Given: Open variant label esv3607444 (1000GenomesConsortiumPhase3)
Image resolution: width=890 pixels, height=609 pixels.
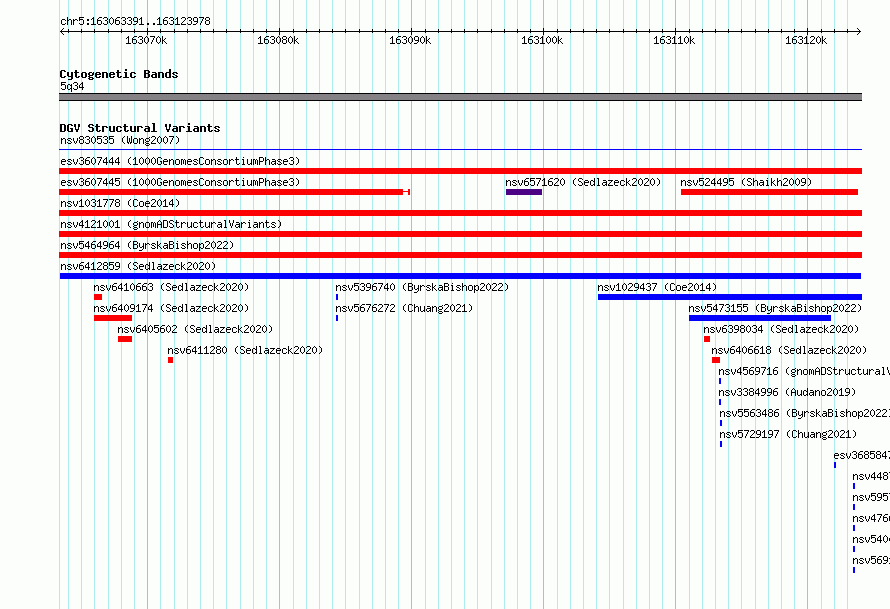Looking at the screenshot, I should pyautogui.click(x=180, y=161).
